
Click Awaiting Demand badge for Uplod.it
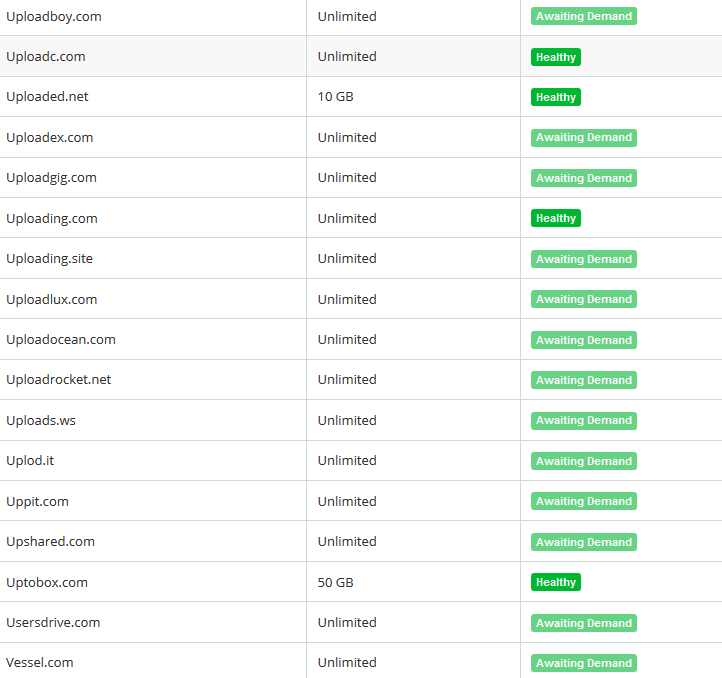point(584,461)
